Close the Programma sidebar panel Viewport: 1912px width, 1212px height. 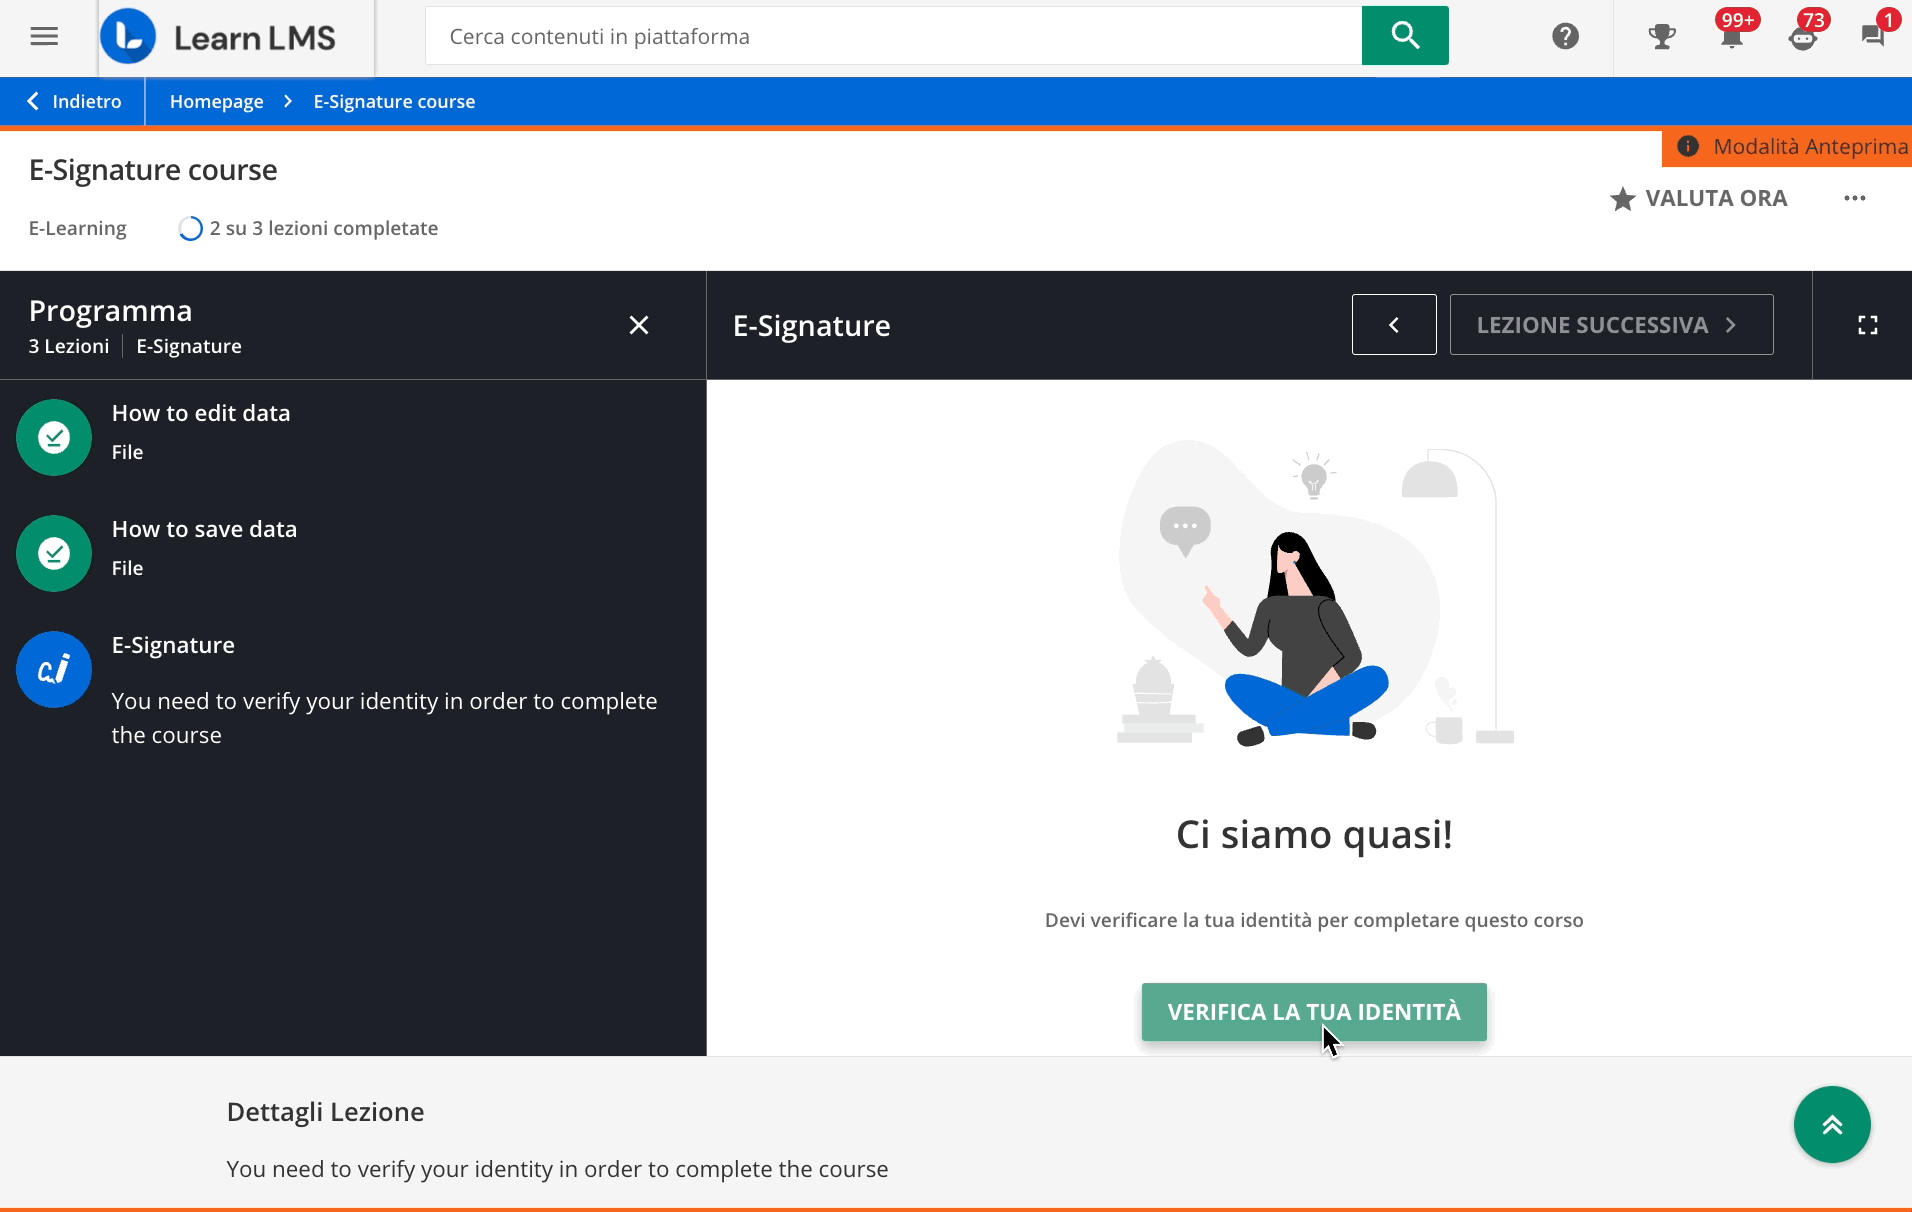(x=639, y=325)
